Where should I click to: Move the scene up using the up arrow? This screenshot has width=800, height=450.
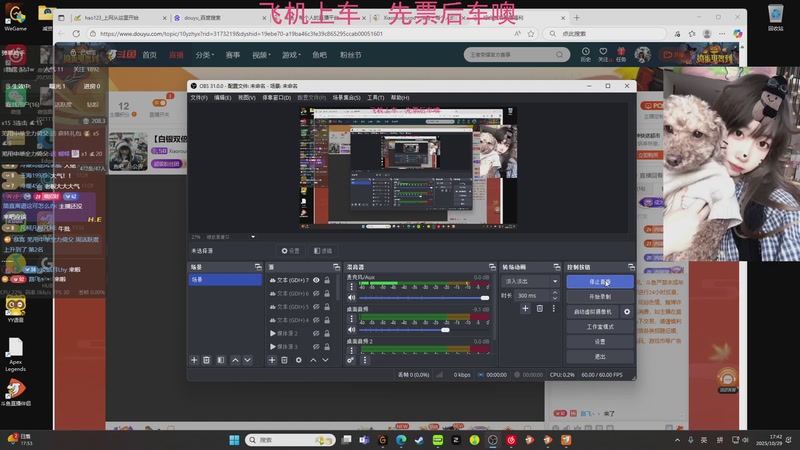tap(235, 360)
